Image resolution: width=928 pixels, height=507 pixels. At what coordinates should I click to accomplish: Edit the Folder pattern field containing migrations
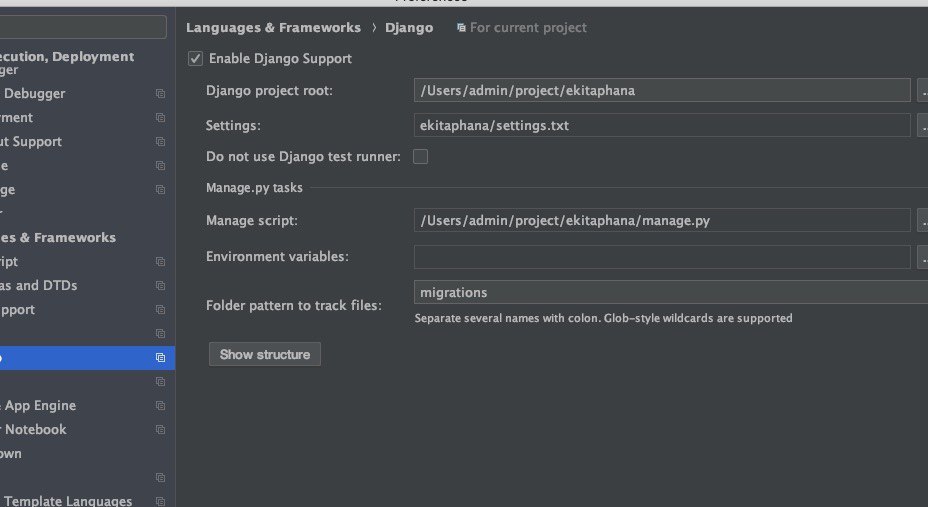pos(671,292)
